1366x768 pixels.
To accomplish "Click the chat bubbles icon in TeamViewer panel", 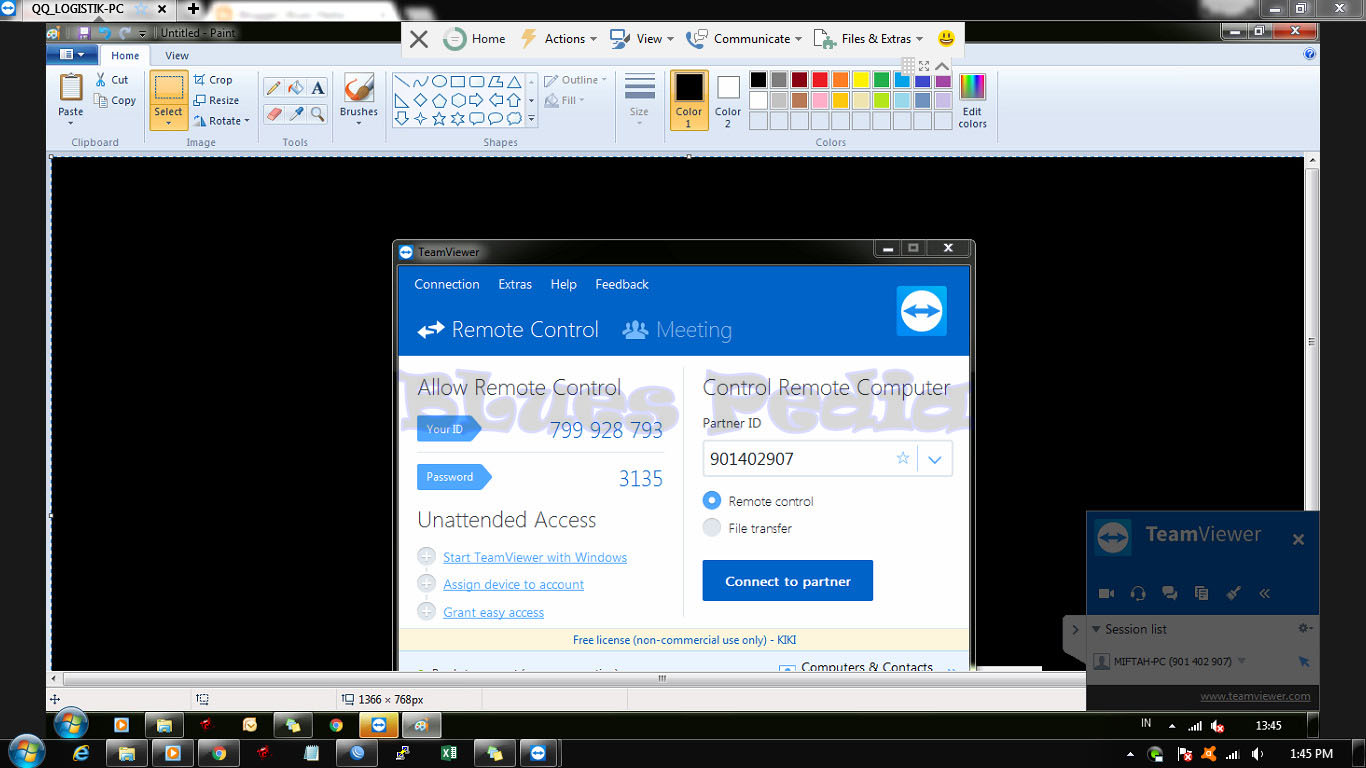I will [1170, 593].
